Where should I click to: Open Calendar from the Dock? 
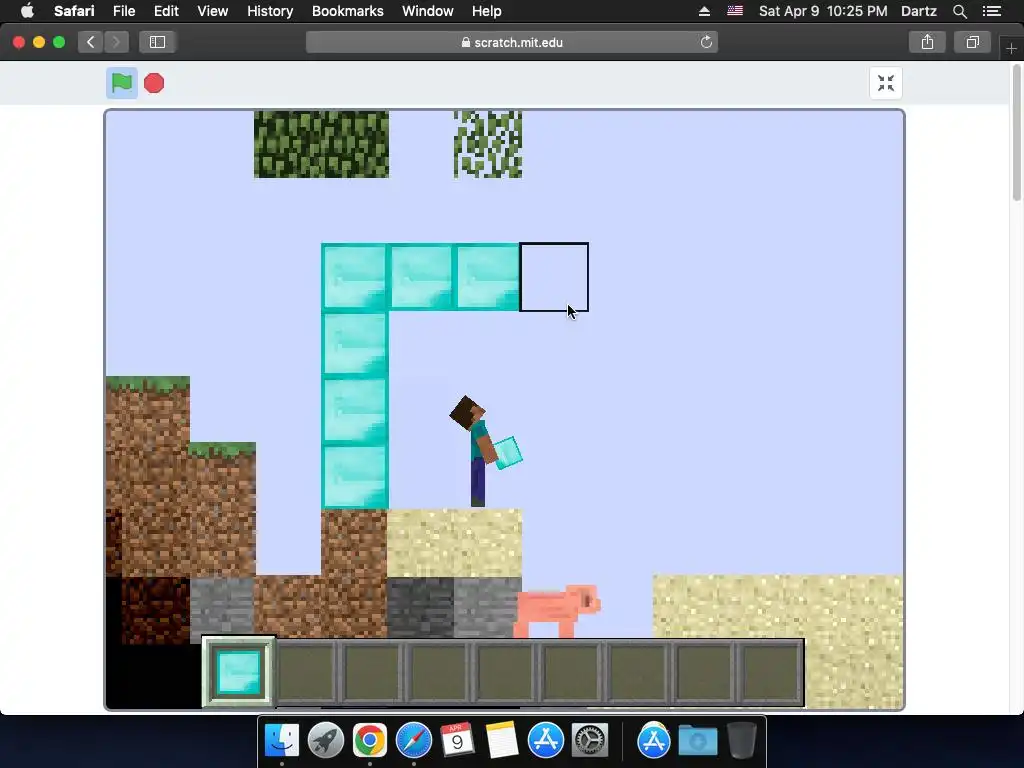(457, 740)
